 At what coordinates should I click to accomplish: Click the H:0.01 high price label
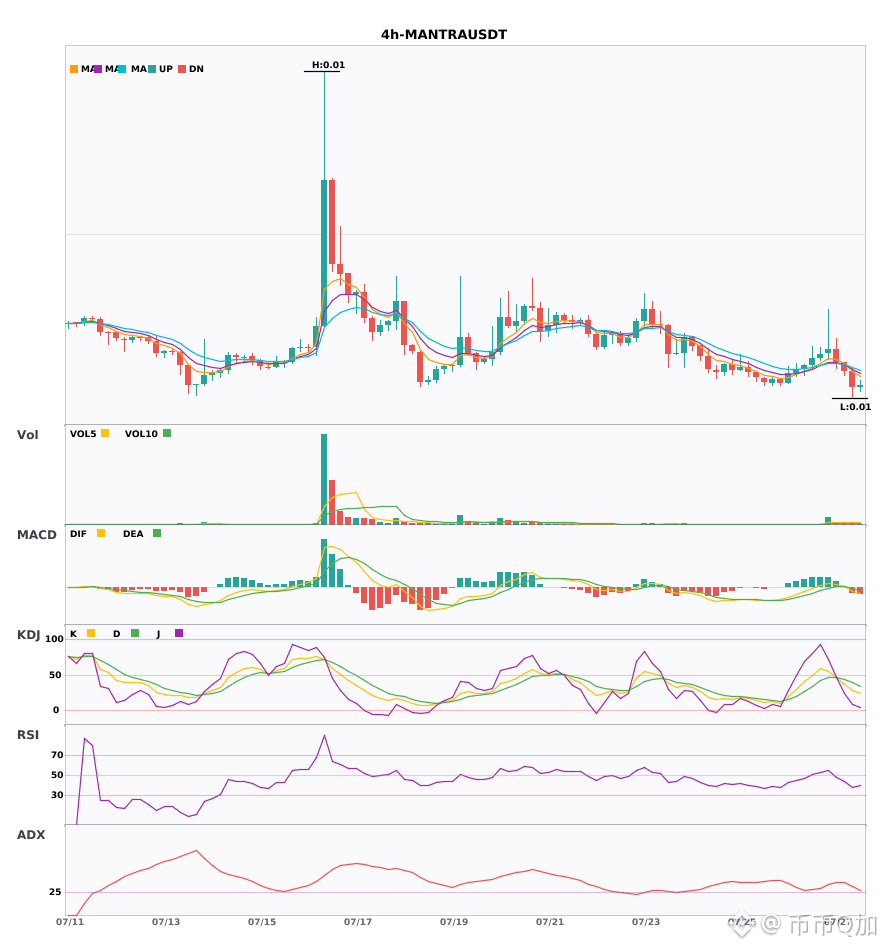328,65
